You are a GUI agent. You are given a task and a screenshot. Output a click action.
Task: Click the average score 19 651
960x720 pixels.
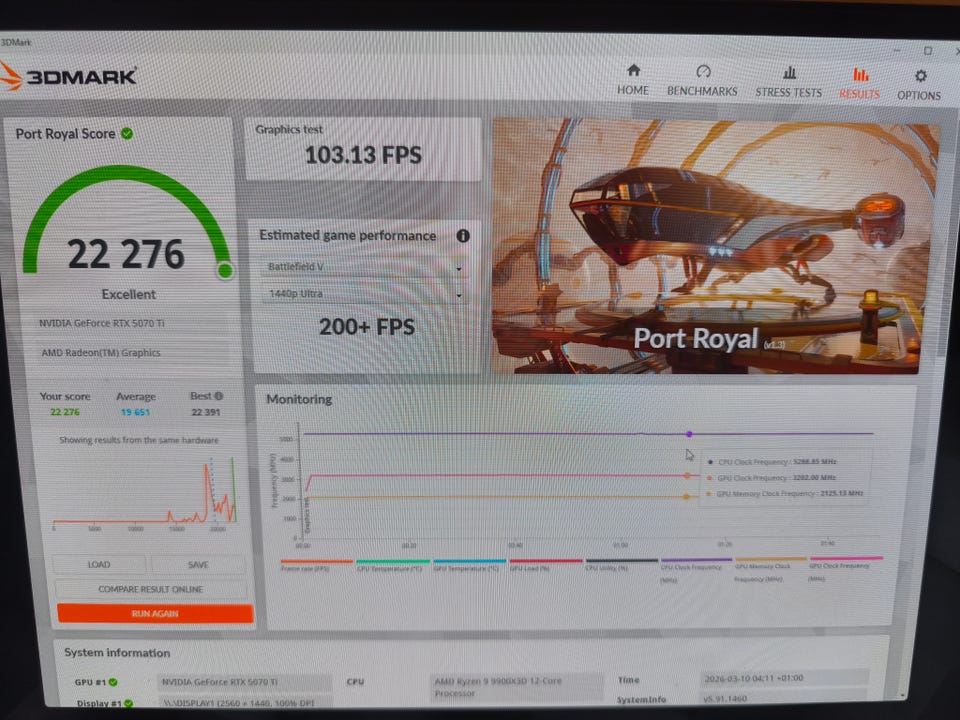(x=135, y=412)
